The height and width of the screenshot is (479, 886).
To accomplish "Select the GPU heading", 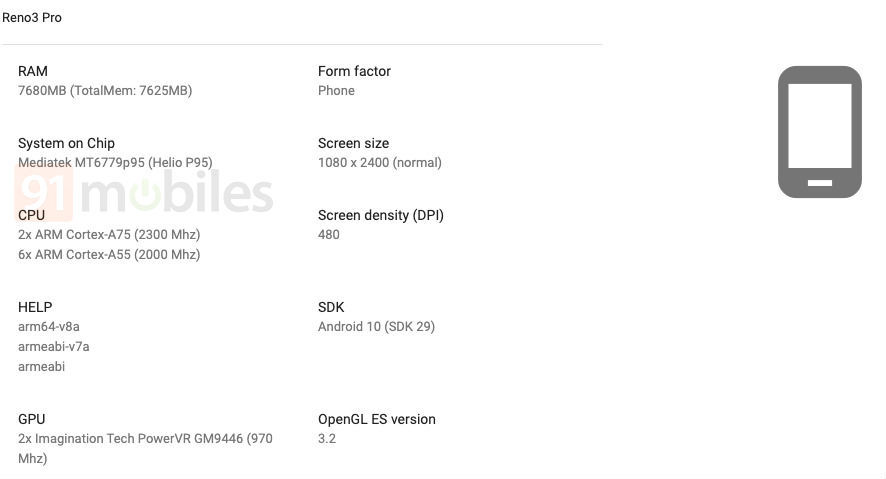I will click(32, 419).
